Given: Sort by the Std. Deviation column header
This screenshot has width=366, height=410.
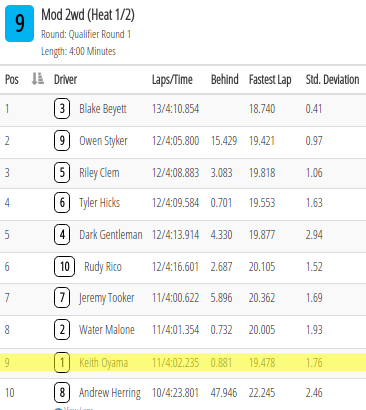Looking at the screenshot, I should (332, 79).
